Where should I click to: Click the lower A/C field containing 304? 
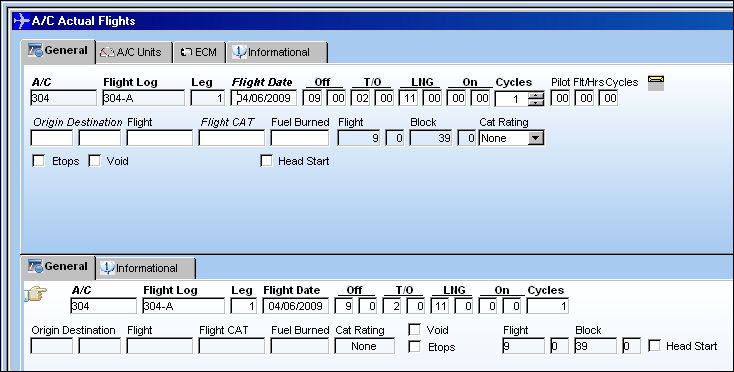tap(103, 306)
